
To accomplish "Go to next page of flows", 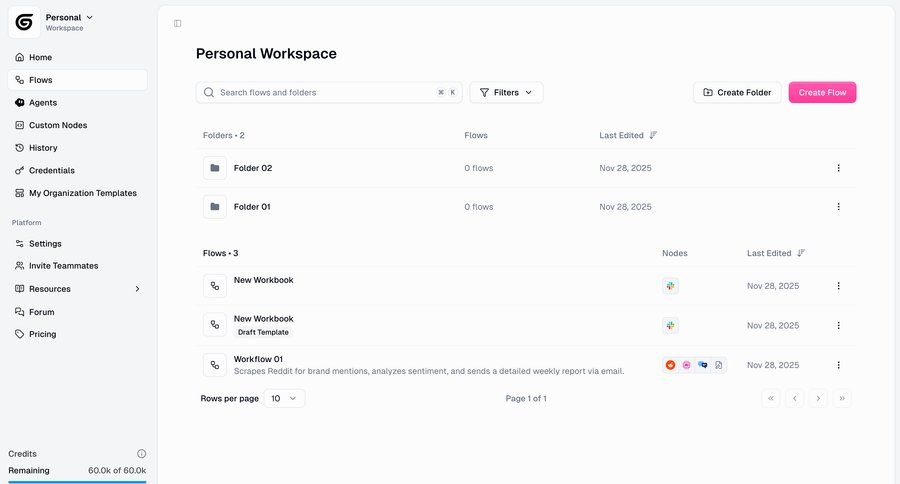I will [x=818, y=398].
